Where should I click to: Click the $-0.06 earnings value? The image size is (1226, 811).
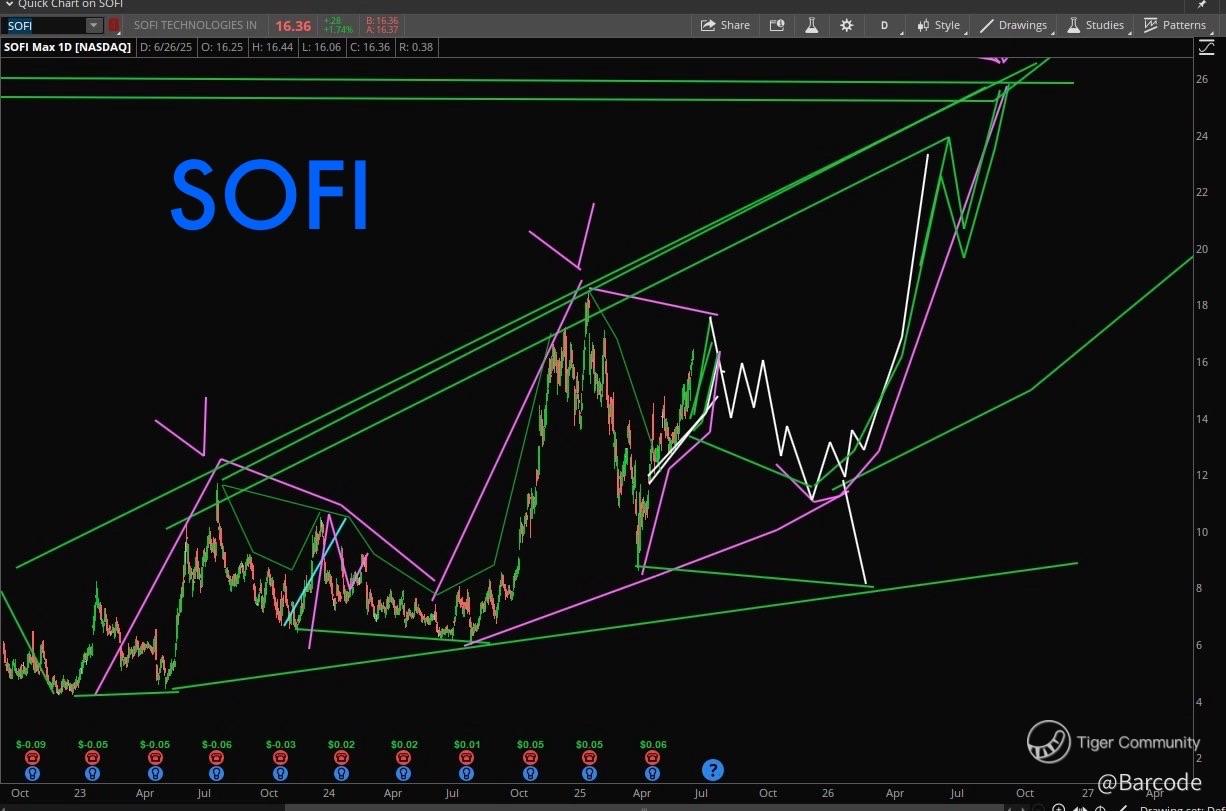click(216, 745)
